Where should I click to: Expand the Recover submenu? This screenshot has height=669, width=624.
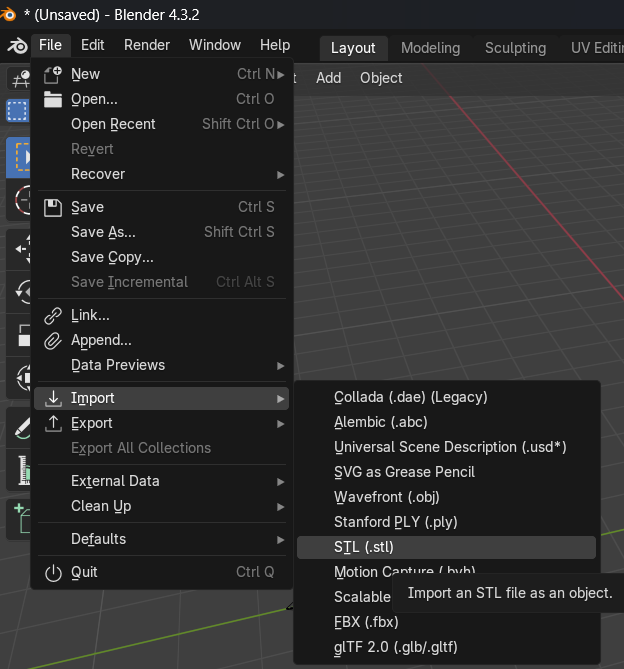pyautogui.click(x=161, y=174)
